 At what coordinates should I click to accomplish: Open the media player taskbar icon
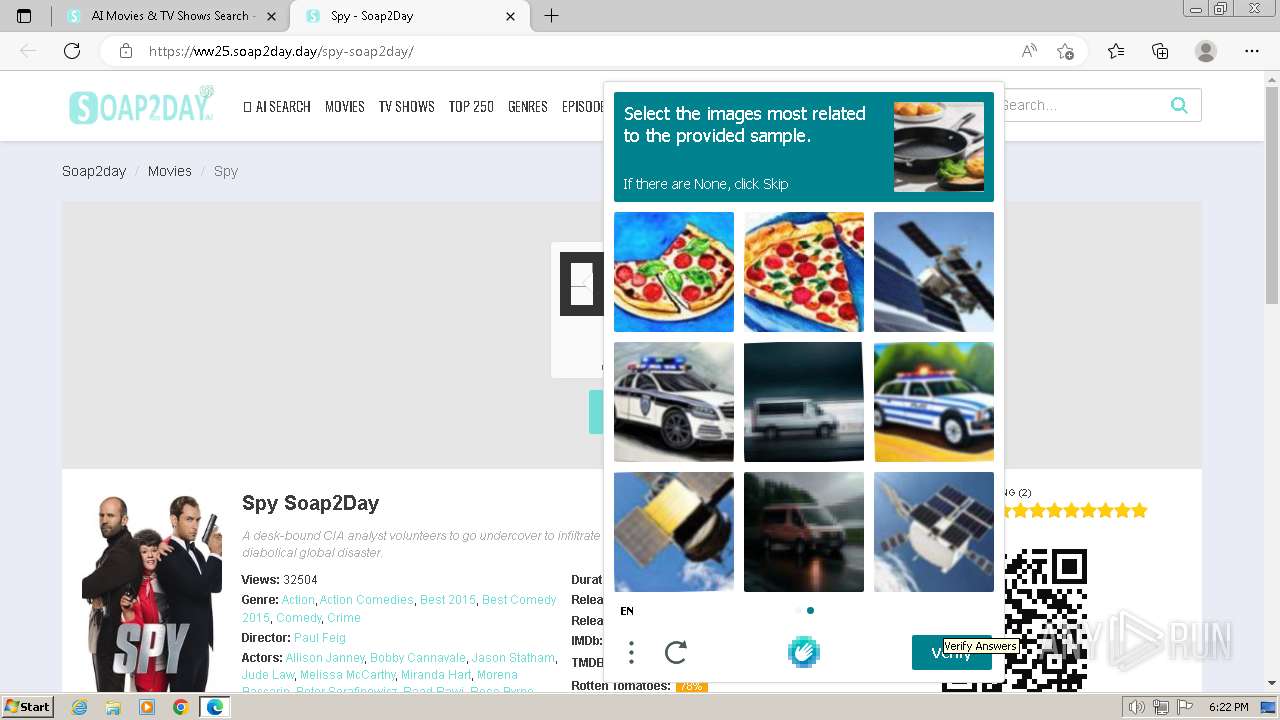pos(147,707)
